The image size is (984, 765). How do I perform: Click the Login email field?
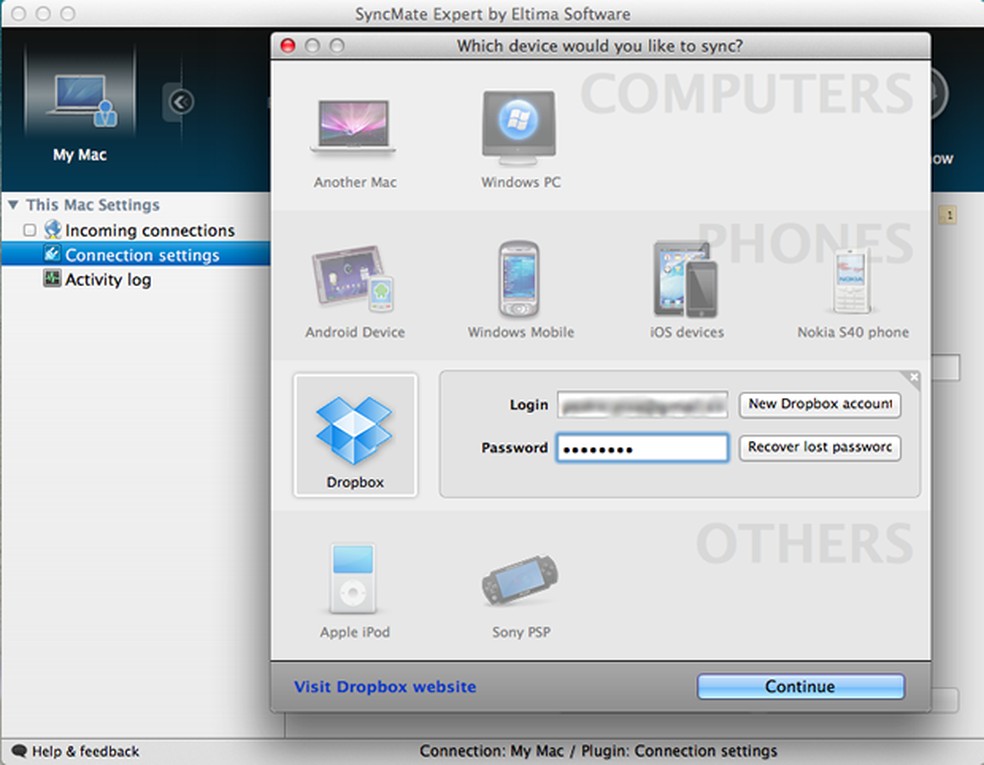[x=642, y=405]
